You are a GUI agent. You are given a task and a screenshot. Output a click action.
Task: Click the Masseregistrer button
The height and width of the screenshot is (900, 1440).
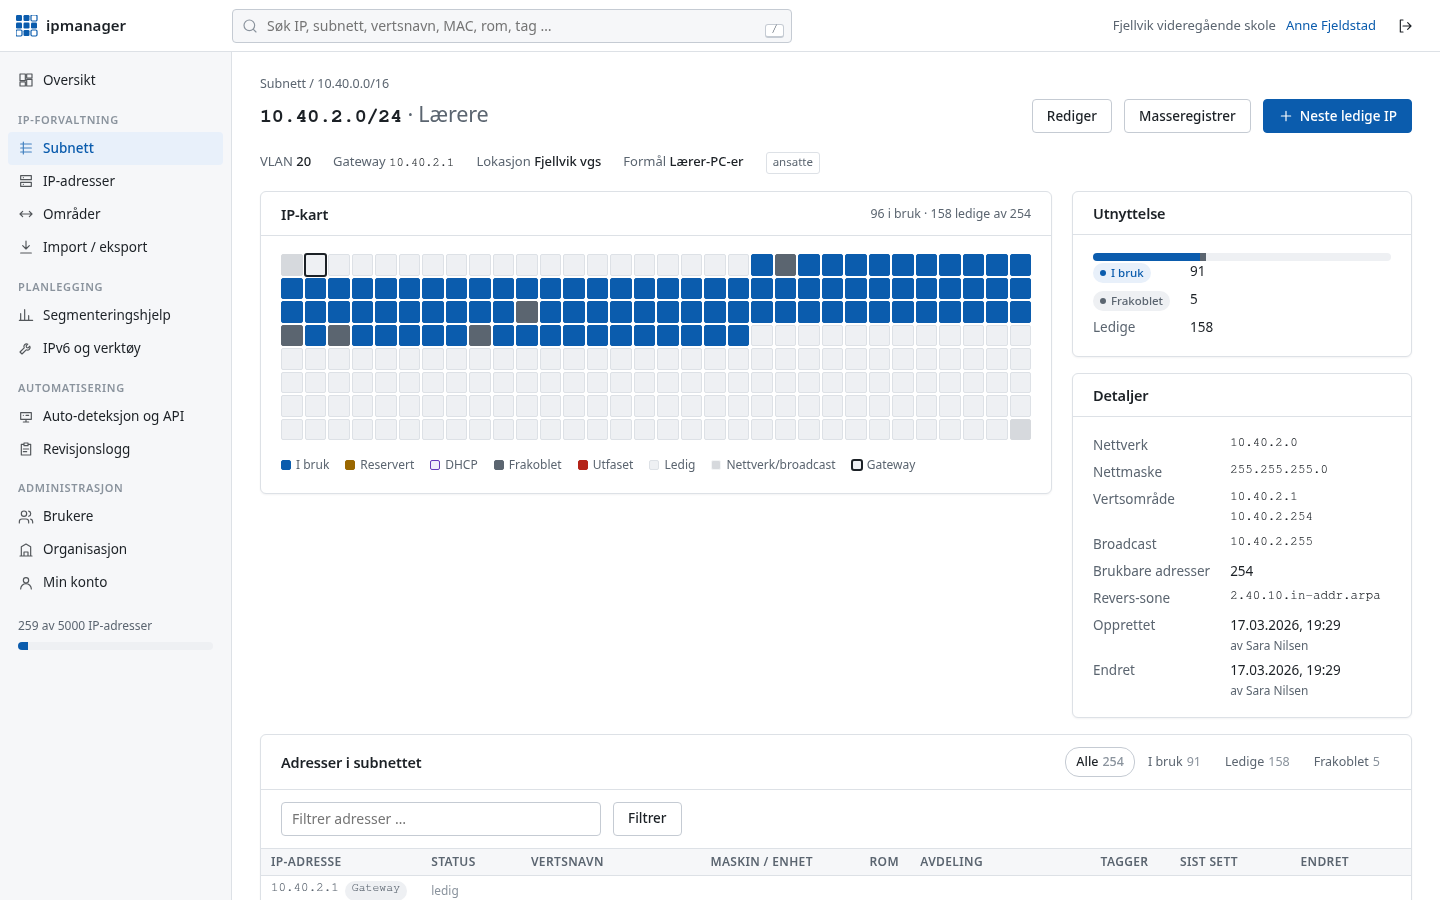pos(1187,116)
